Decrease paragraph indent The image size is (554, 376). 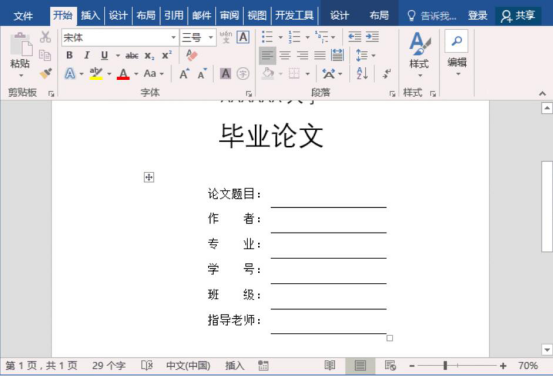pos(354,37)
